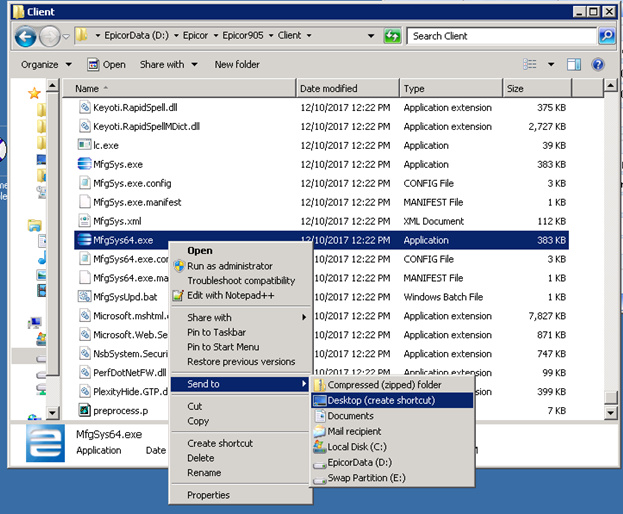
Task: Sort by the Size column header
Action: pos(537,88)
